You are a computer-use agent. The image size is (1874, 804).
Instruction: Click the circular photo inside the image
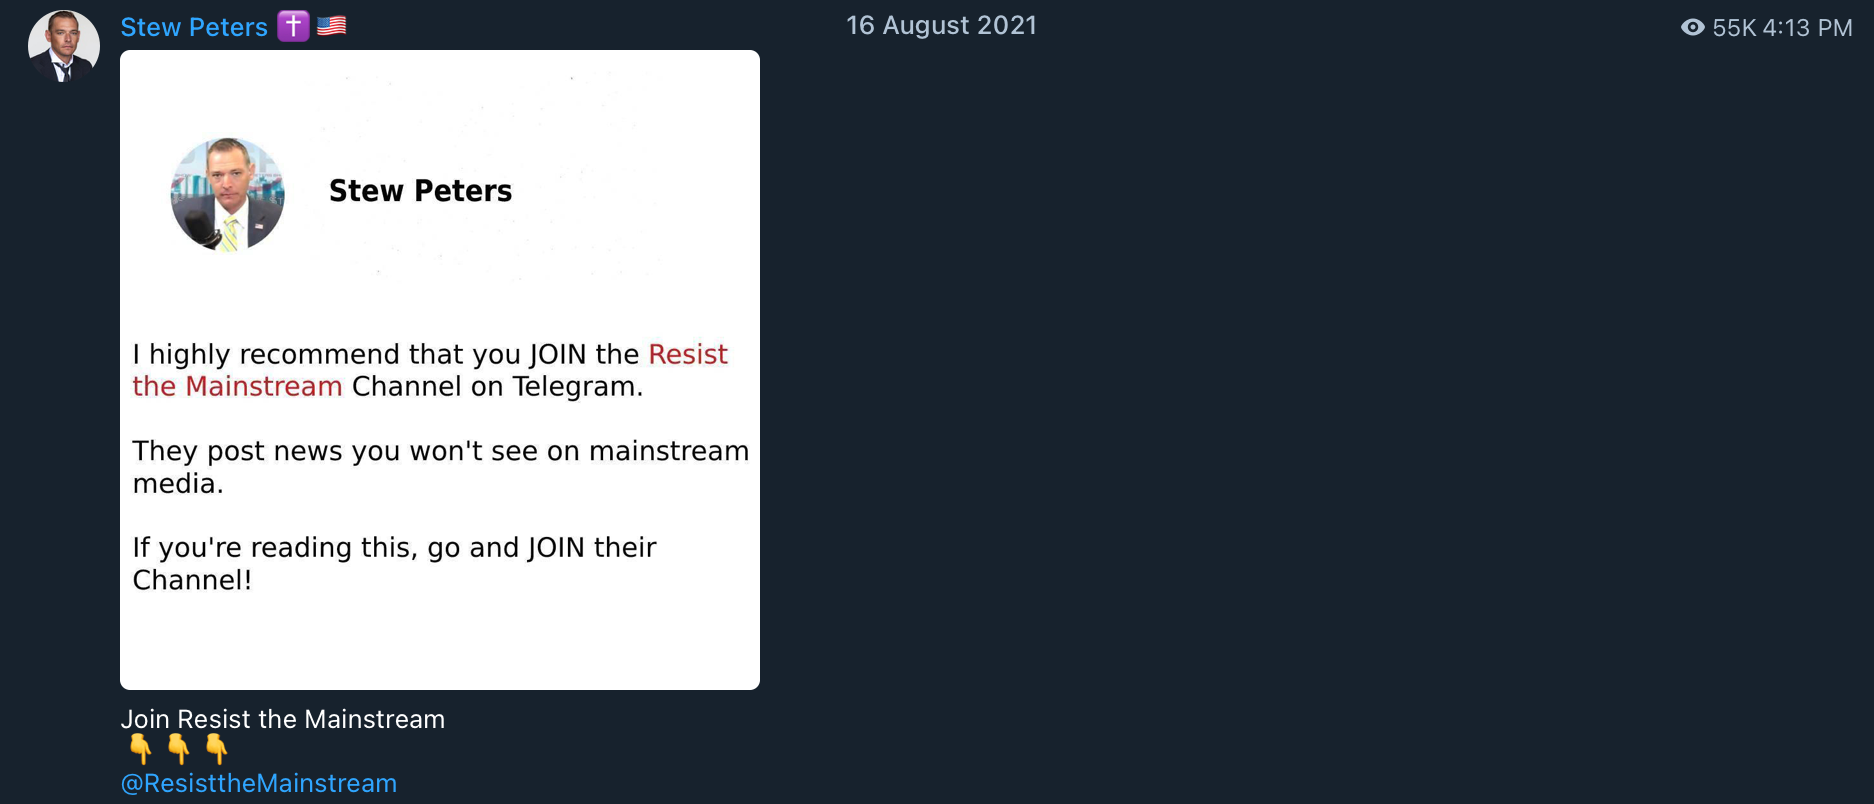tap(228, 194)
